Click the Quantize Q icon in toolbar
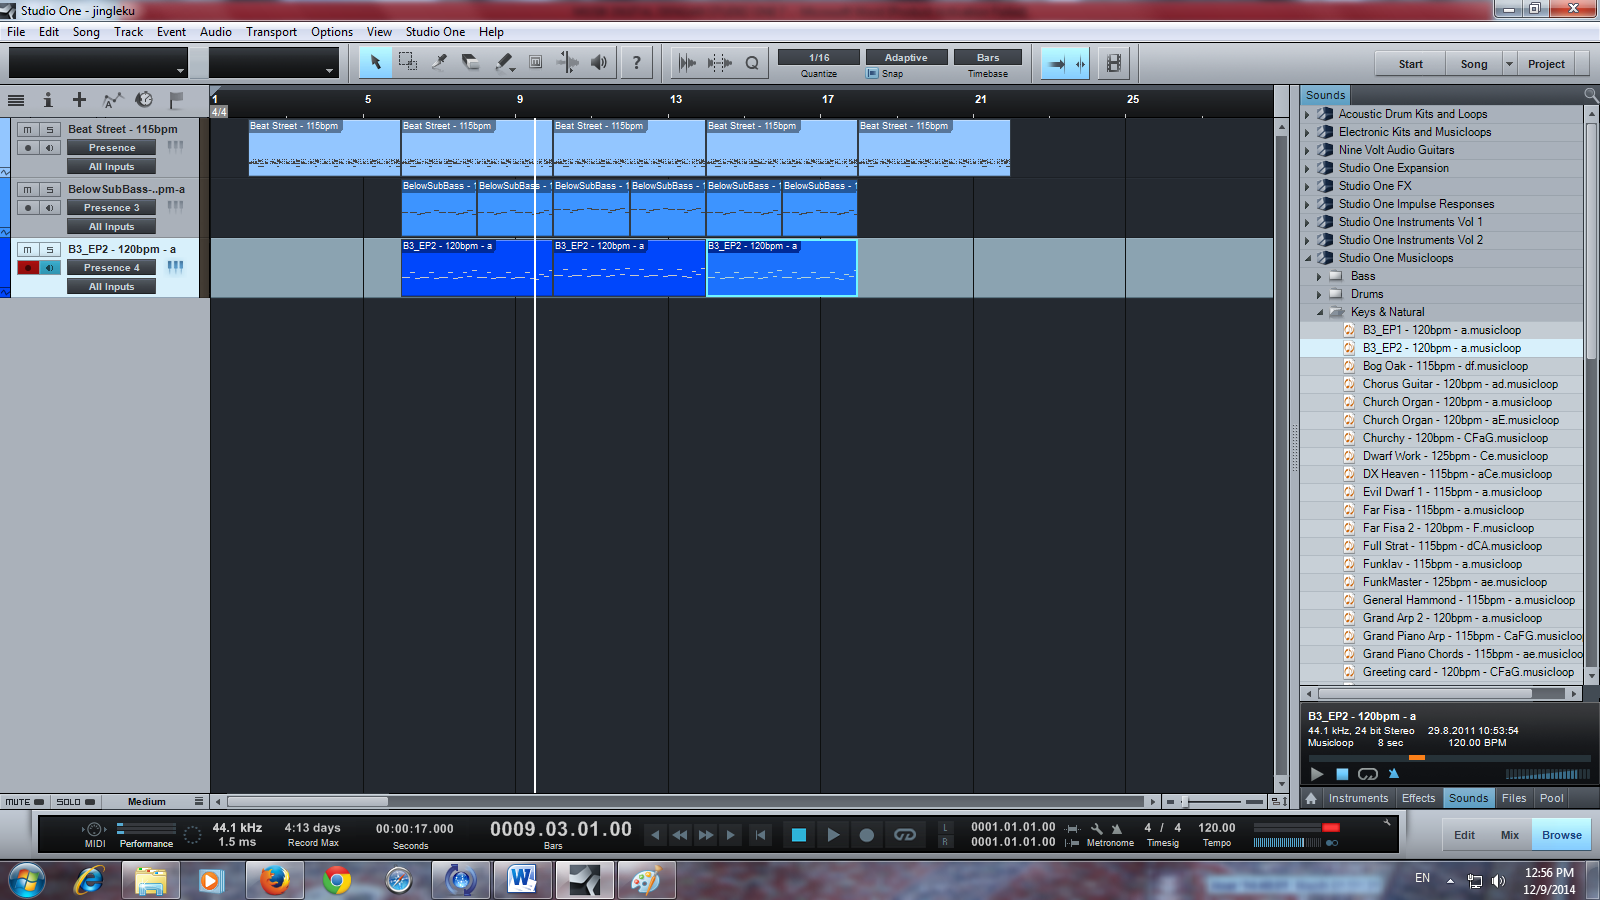Image resolution: width=1600 pixels, height=900 pixels. point(752,63)
